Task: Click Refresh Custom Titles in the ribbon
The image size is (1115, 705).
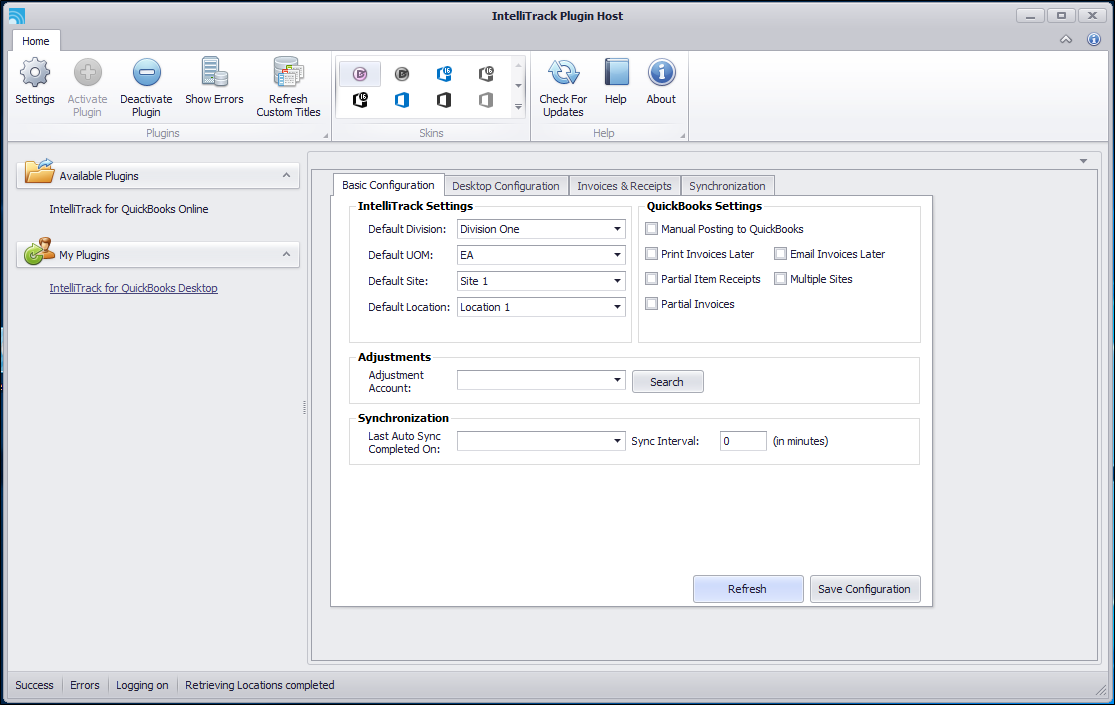Action: (288, 88)
